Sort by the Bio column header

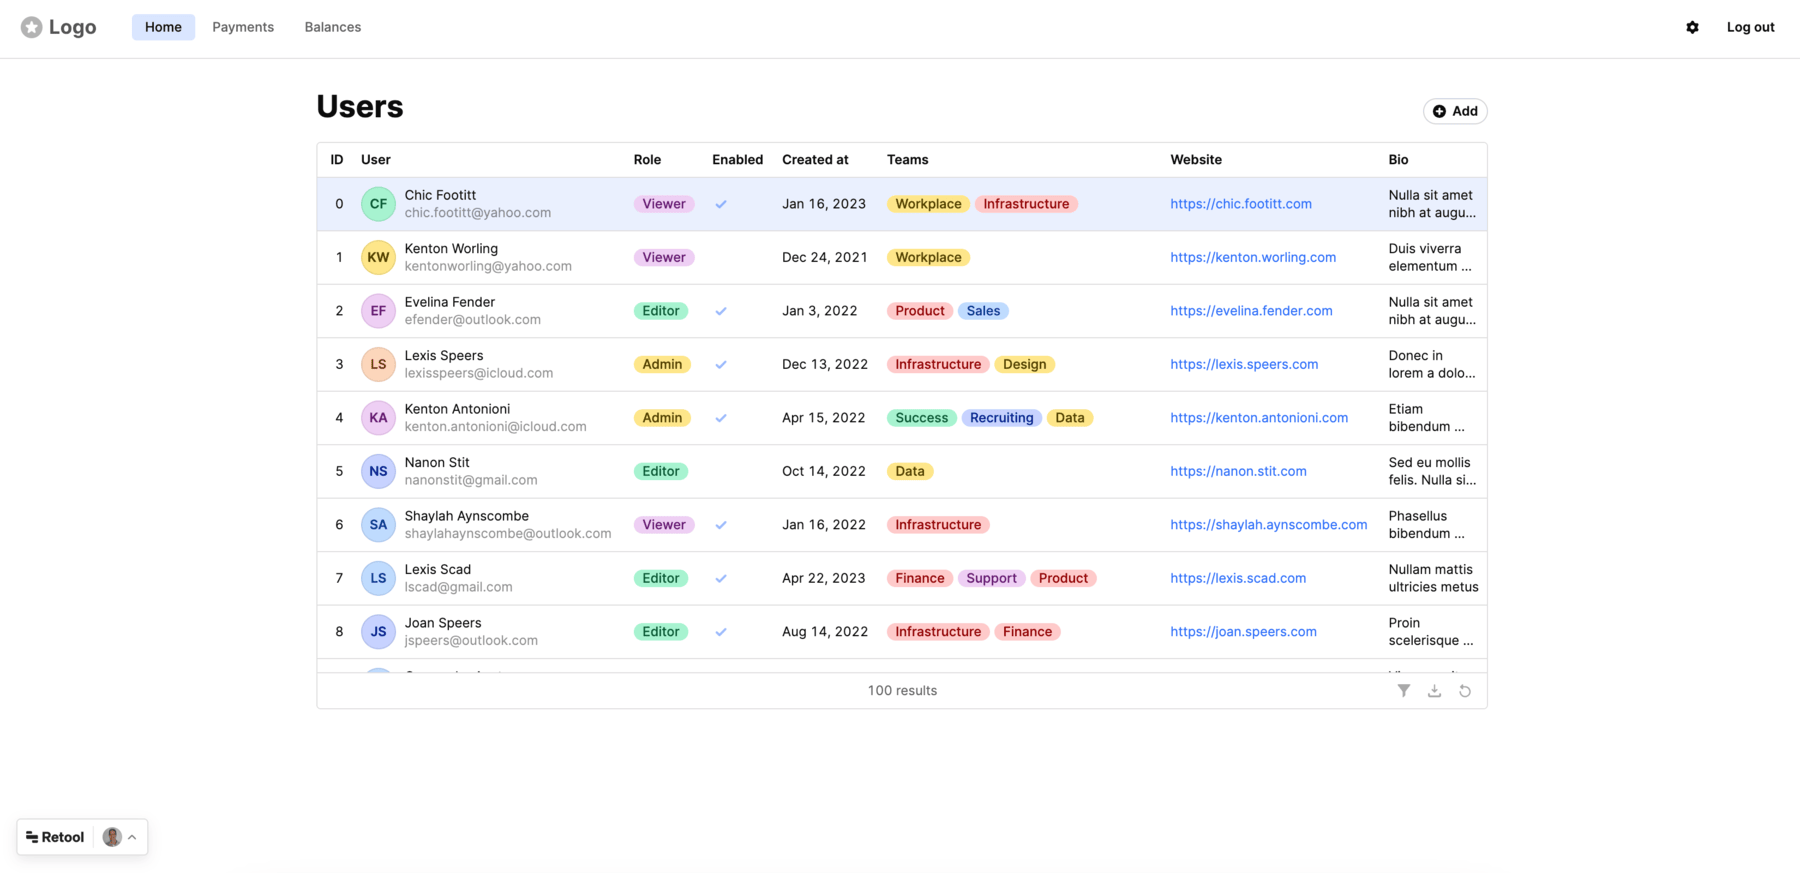coord(1398,160)
